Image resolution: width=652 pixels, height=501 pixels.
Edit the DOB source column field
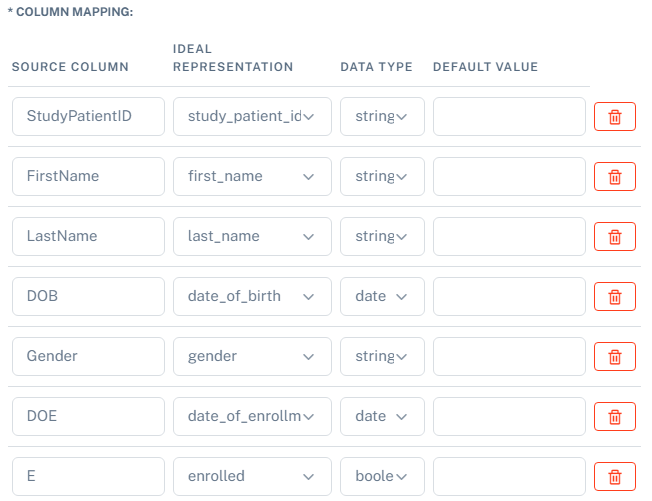88,296
